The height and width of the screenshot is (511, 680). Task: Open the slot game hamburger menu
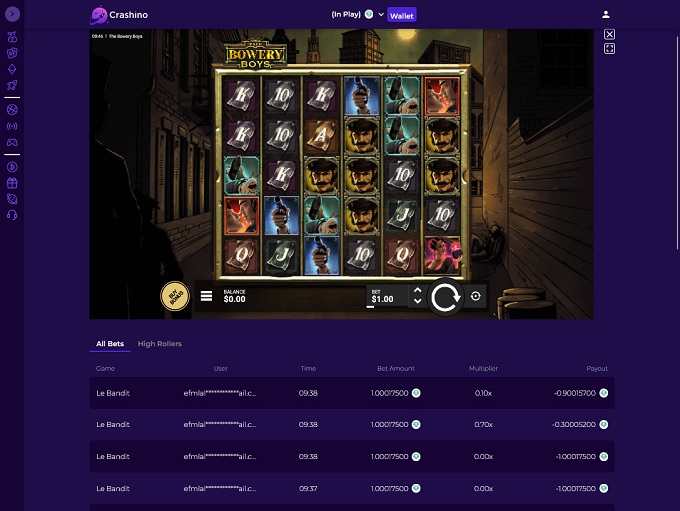tap(206, 296)
